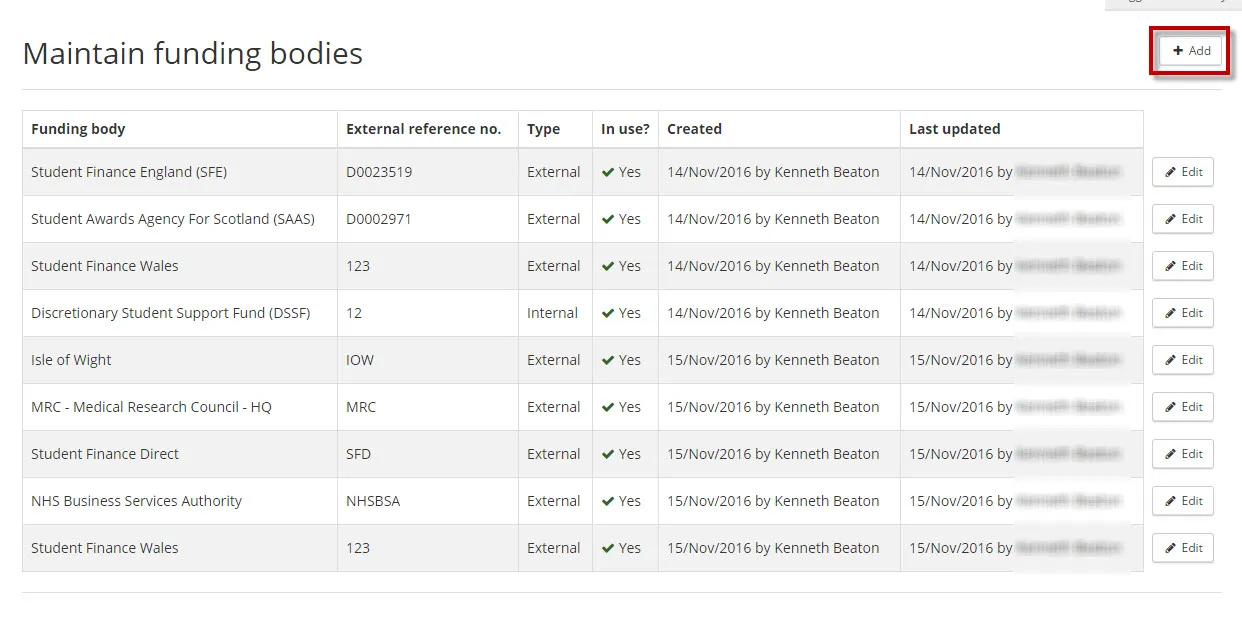This screenshot has height=637, width=1242.
Task: Select the reference number D0023519 cell
Action: 379,172
